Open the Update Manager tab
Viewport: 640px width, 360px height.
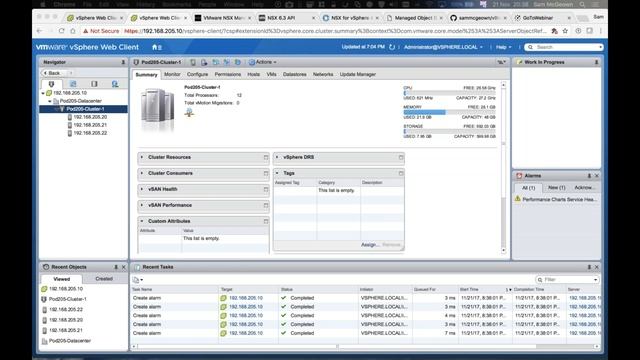tap(358, 75)
